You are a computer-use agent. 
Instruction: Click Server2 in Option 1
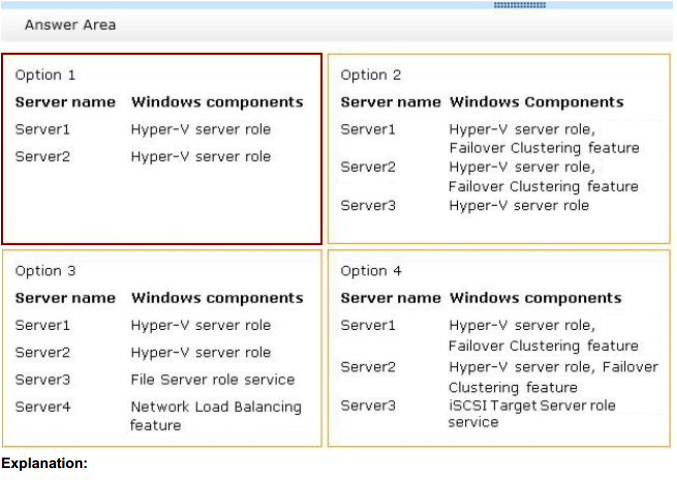point(42,157)
